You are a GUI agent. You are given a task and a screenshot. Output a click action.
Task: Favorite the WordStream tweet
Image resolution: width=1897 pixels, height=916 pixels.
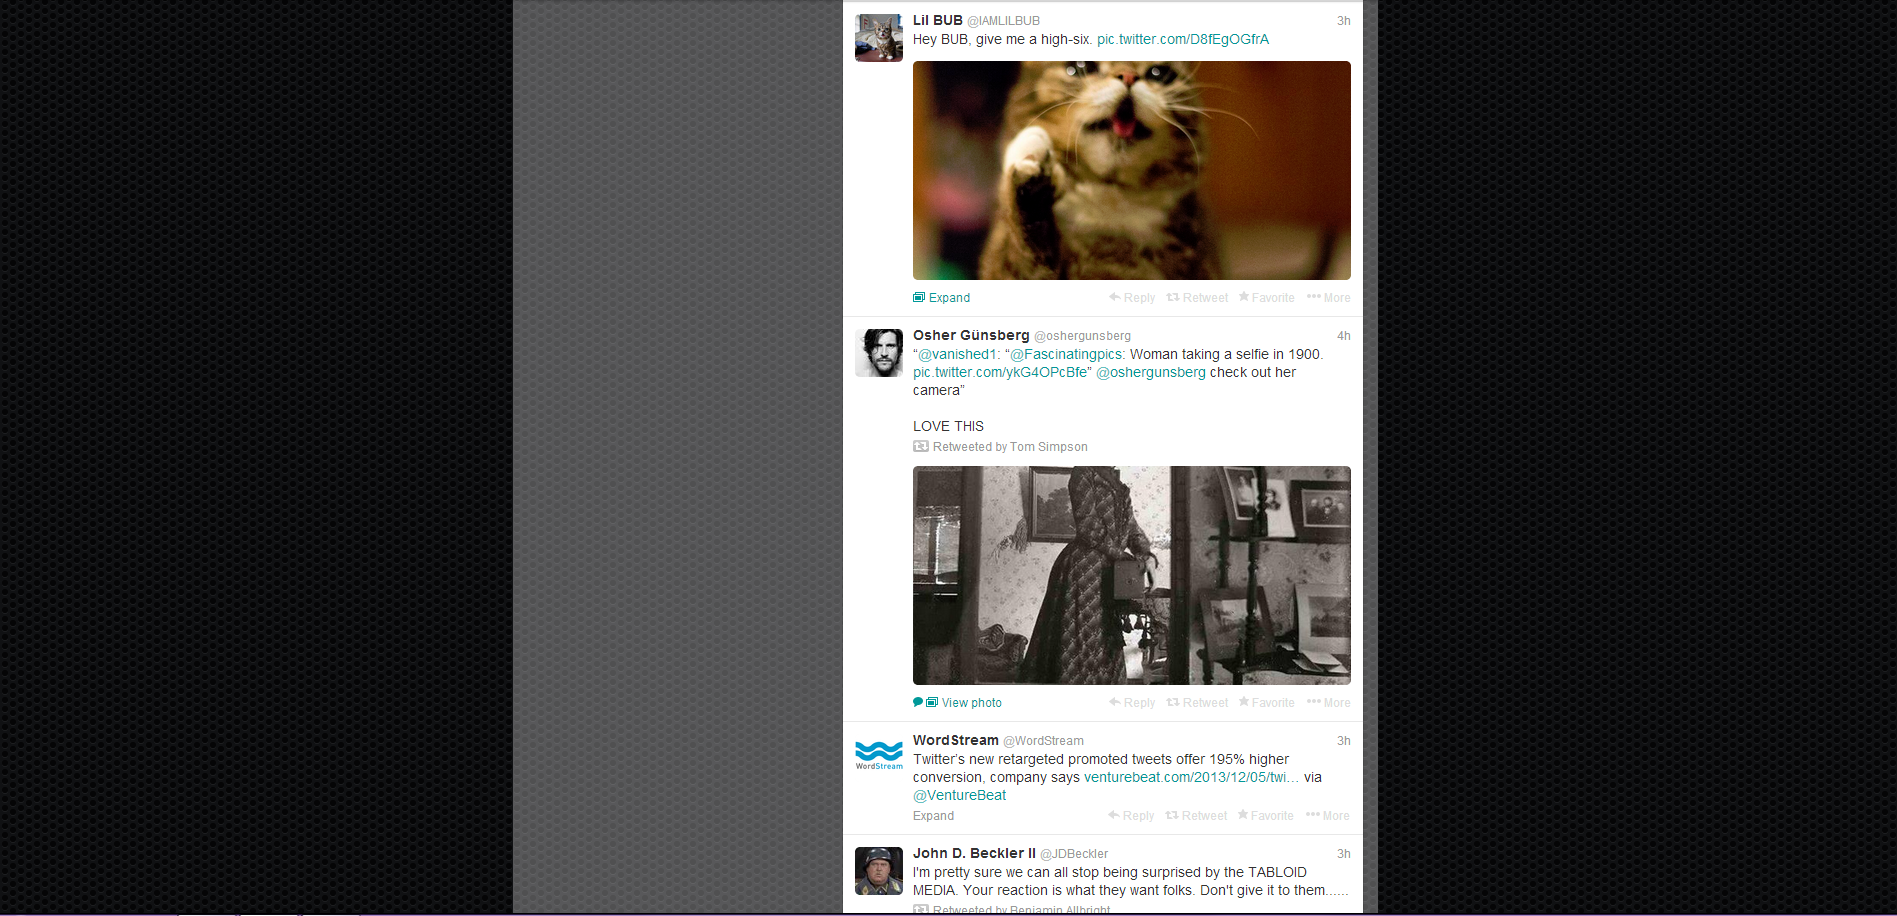pos(1265,816)
